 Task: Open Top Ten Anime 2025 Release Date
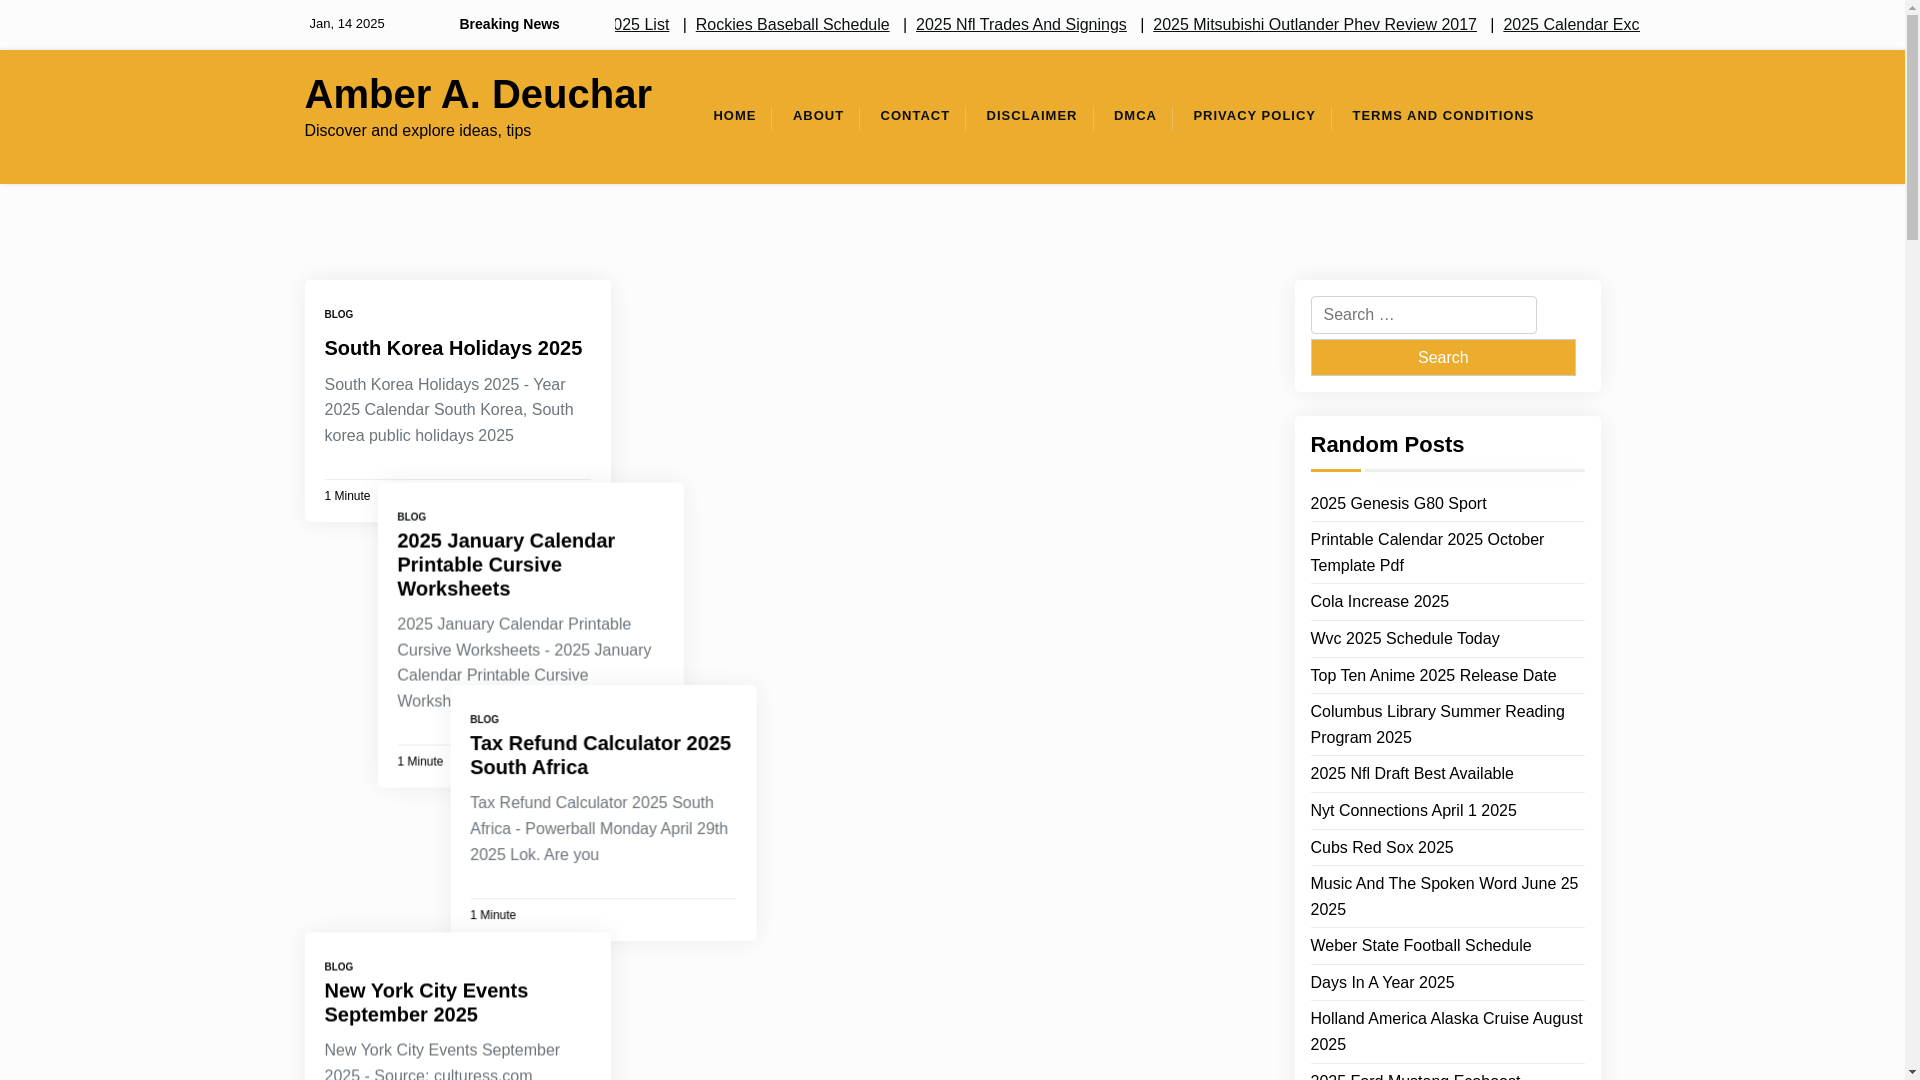click(x=1432, y=676)
